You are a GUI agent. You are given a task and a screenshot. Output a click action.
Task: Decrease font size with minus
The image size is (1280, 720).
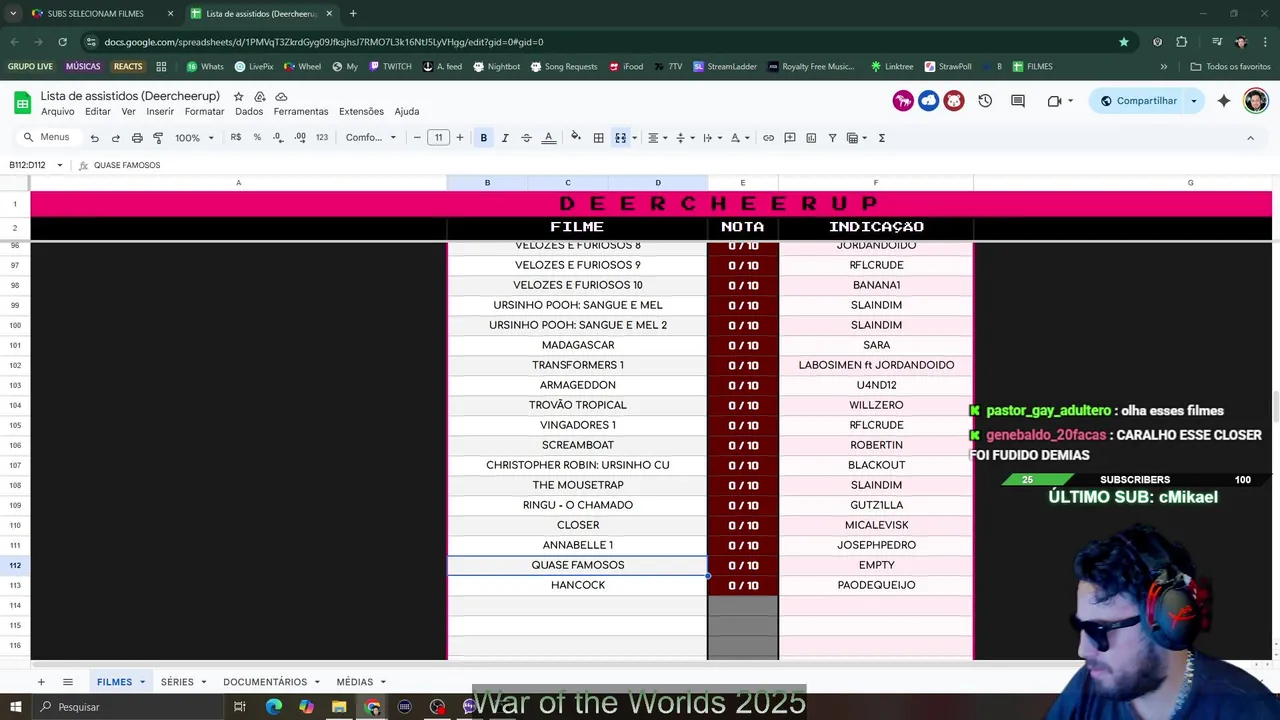tap(417, 138)
